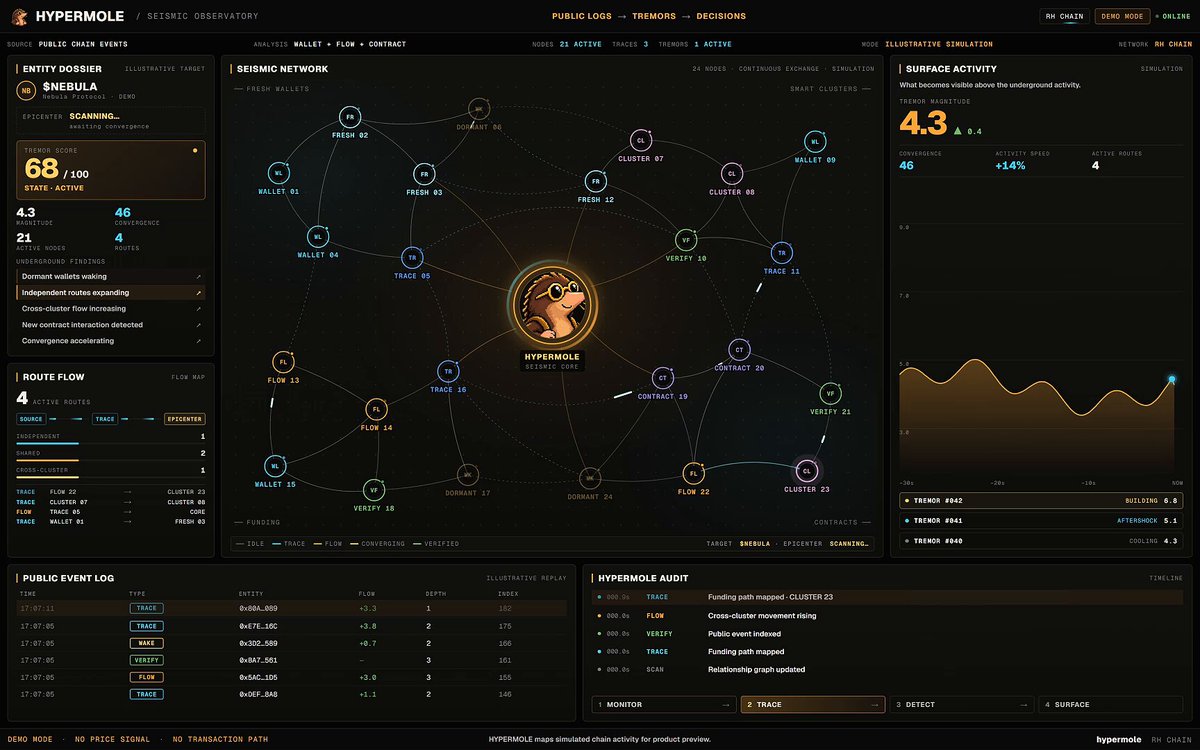Select the FRESH 12 node icon
This screenshot has height=750, width=1200.
[x=596, y=182]
